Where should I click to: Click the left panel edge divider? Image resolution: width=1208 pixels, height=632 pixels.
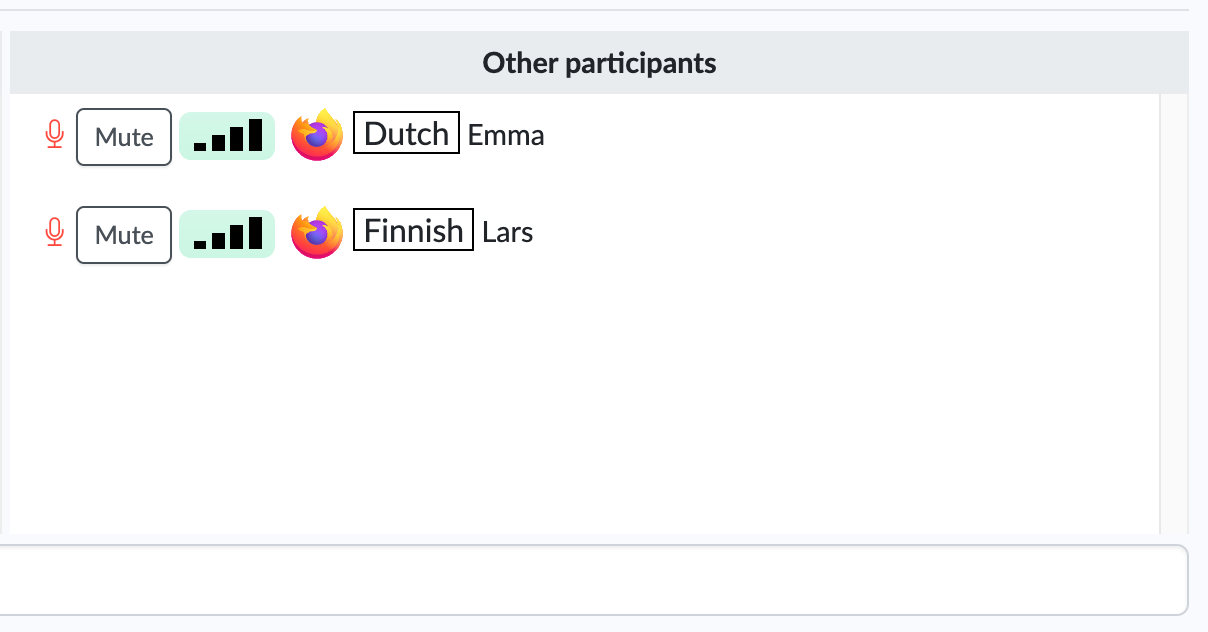5,282
